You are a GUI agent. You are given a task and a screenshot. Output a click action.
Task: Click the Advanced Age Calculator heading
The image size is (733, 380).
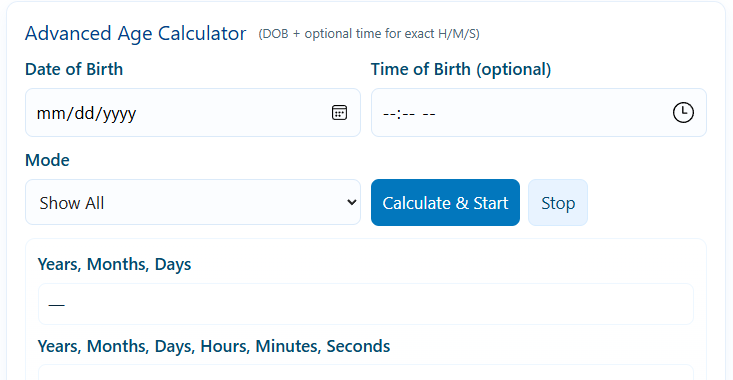(136, 34)
